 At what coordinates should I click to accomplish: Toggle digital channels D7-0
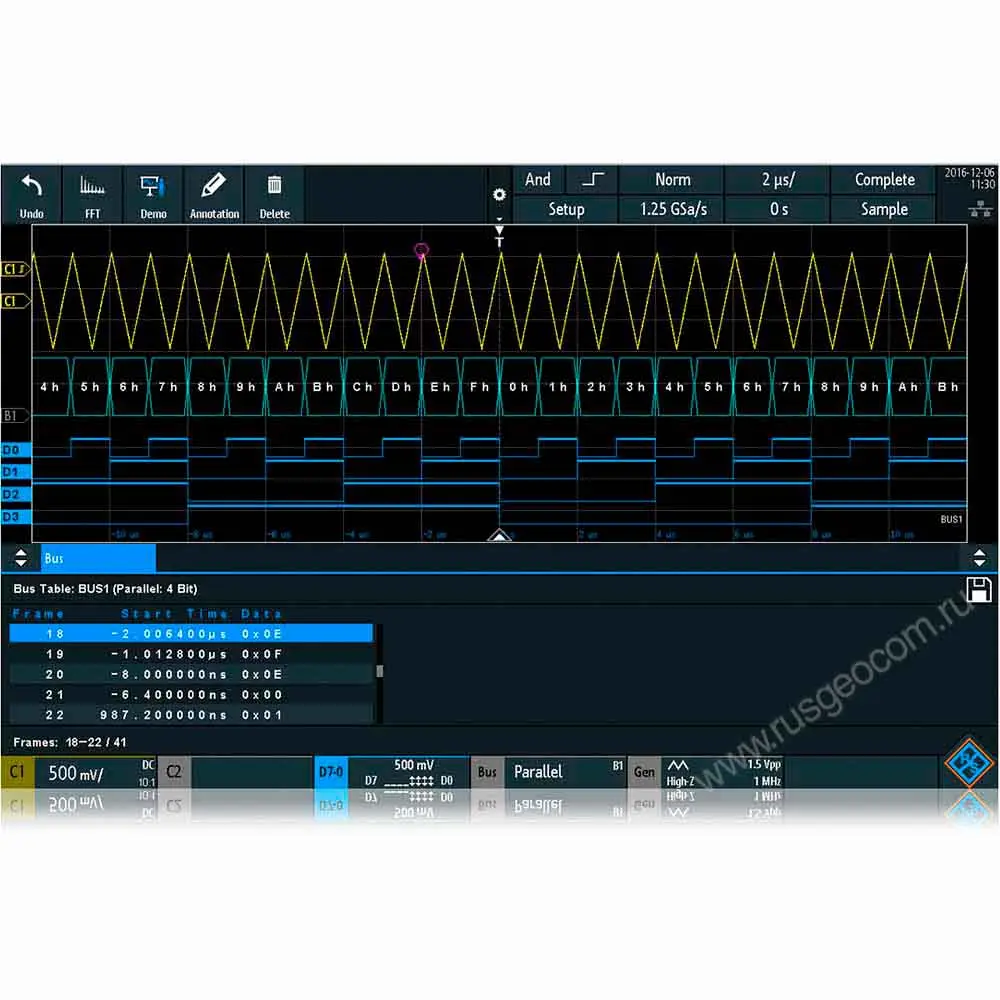coord(331,772)
